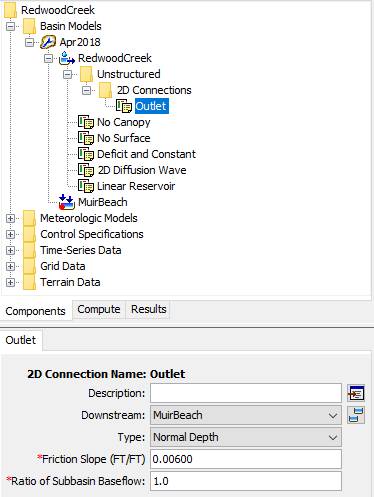Click the RedwoodCreek project folder icon
The height and width of the screenshot is (497, 374).
point(10,10)
